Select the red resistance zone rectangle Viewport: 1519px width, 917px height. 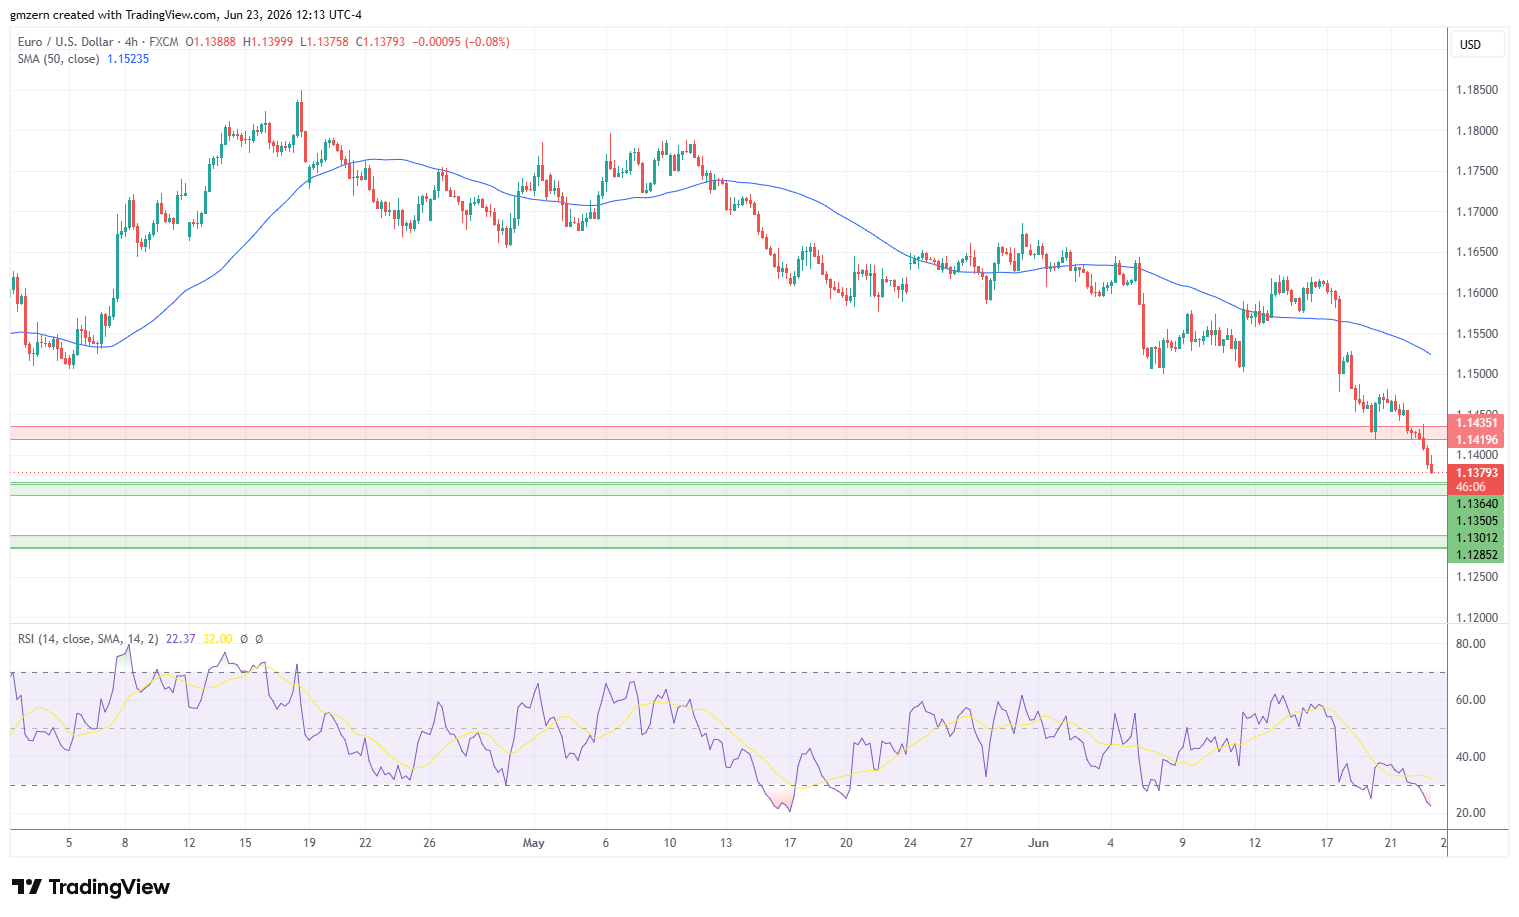pos(728,433)
